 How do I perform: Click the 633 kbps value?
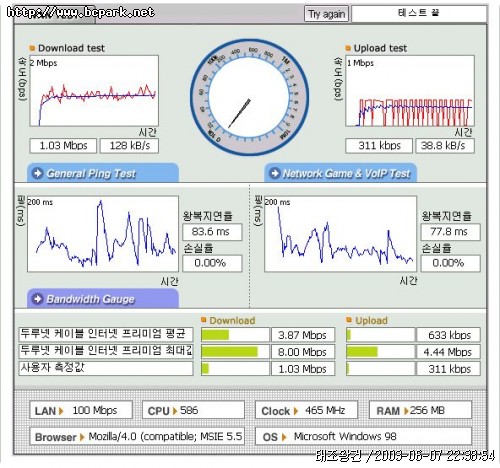pos(449,335)
